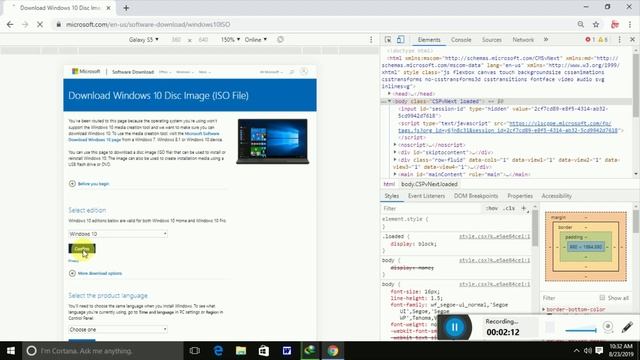The width and height of the screenshot is (640, 360).
Task: Stop page loading with X button
Action: (x=40, y=24)
